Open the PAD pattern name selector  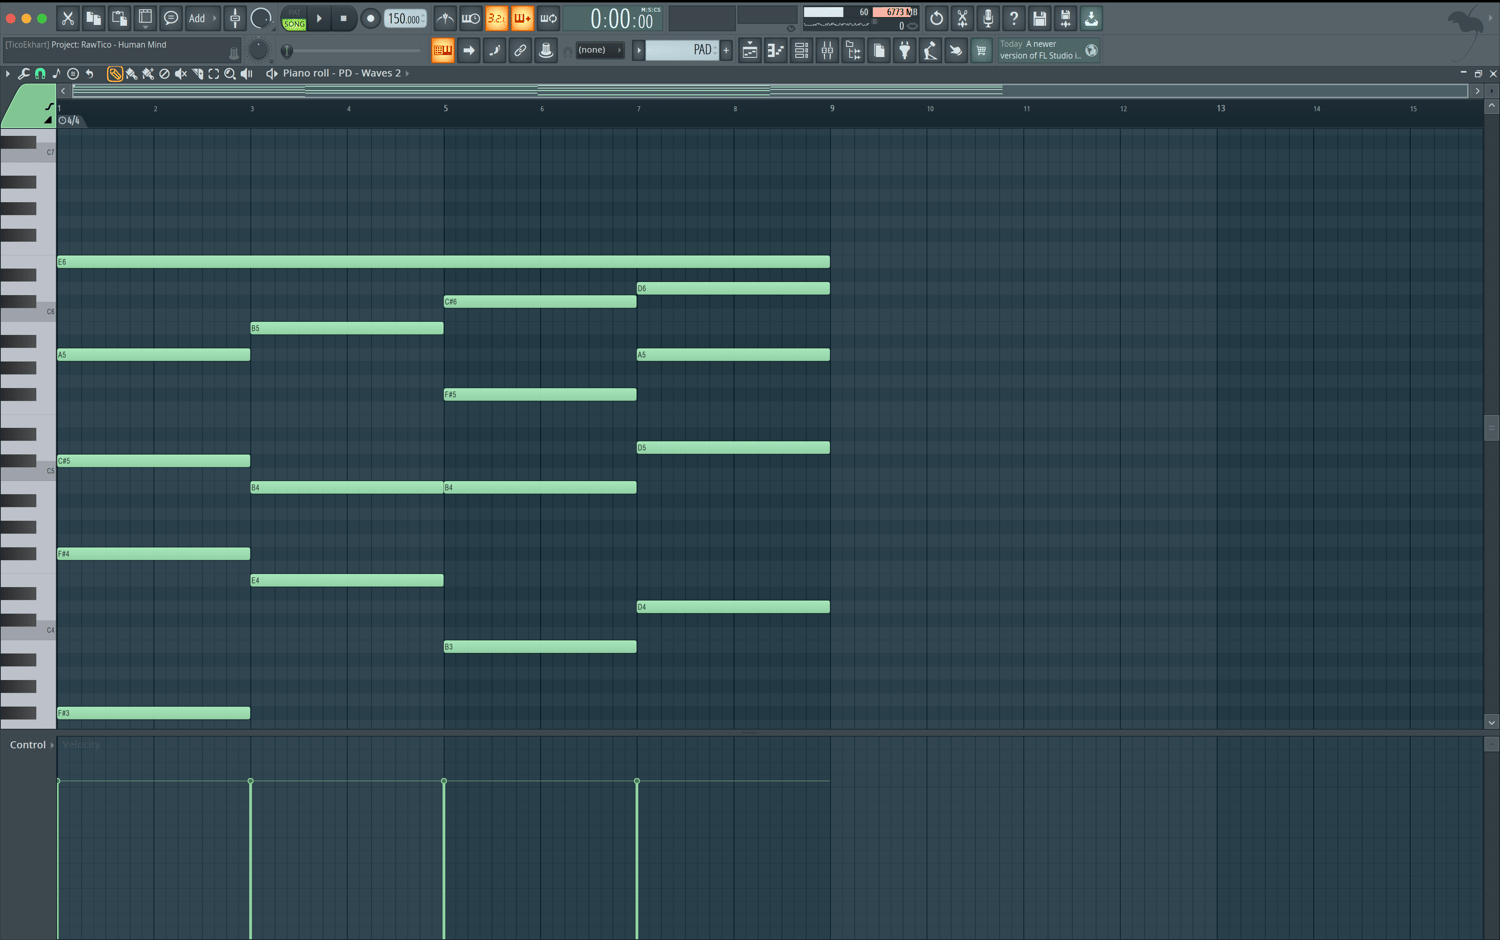coord(683,50)
